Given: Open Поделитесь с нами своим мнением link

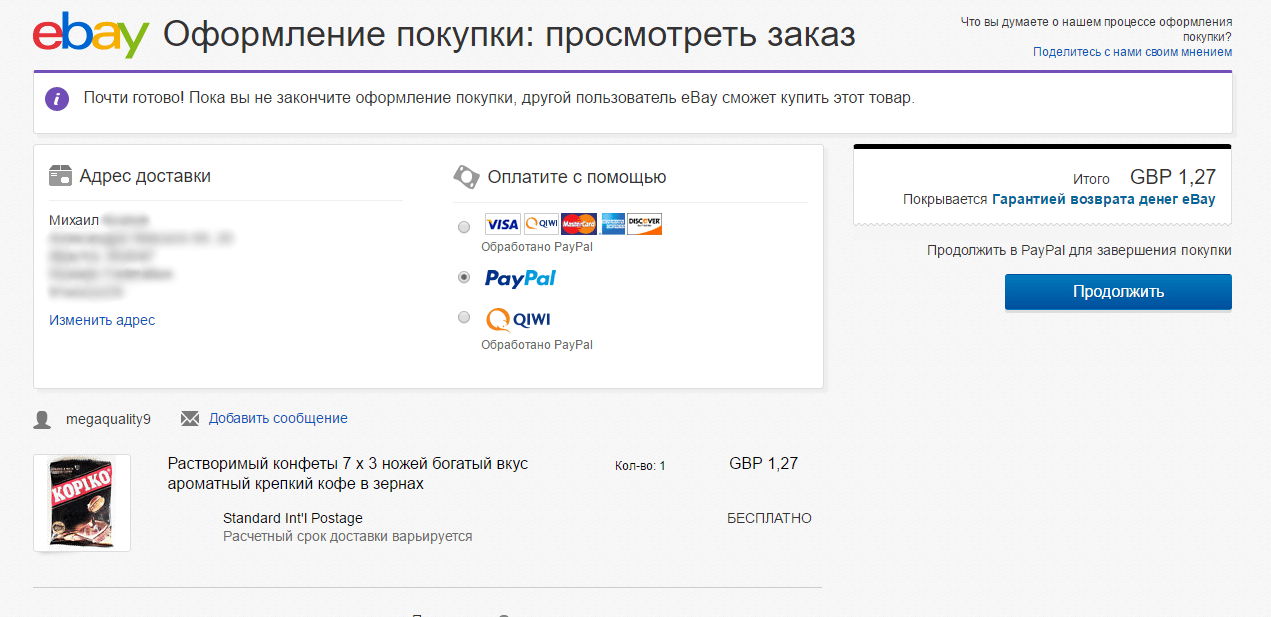Looking at the screenshot, I should click(1132, 52).
